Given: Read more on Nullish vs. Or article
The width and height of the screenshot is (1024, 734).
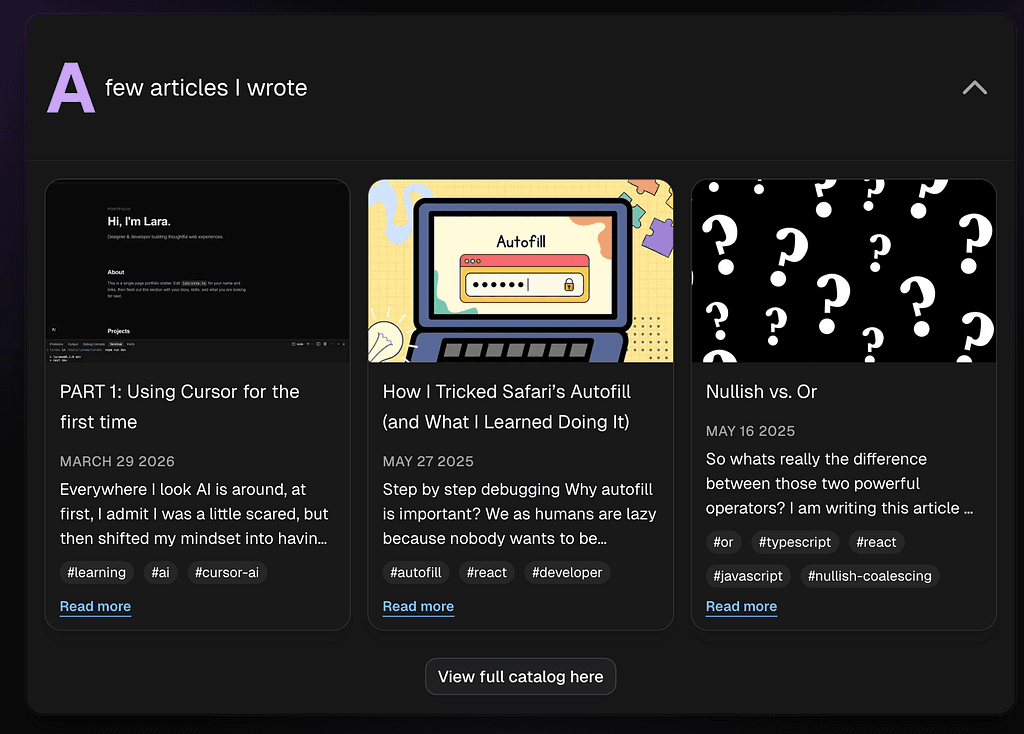Looking at the screenshot, I should [741, 606].
